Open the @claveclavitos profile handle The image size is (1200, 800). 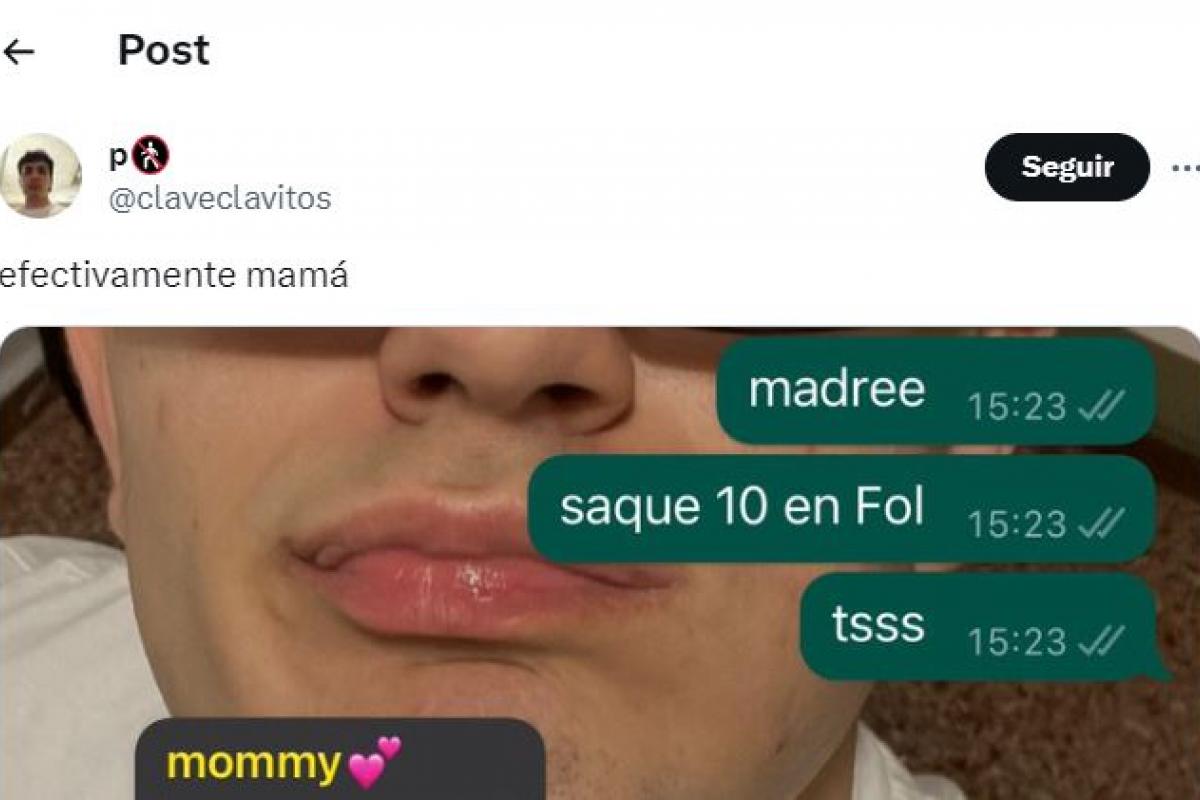219,198
